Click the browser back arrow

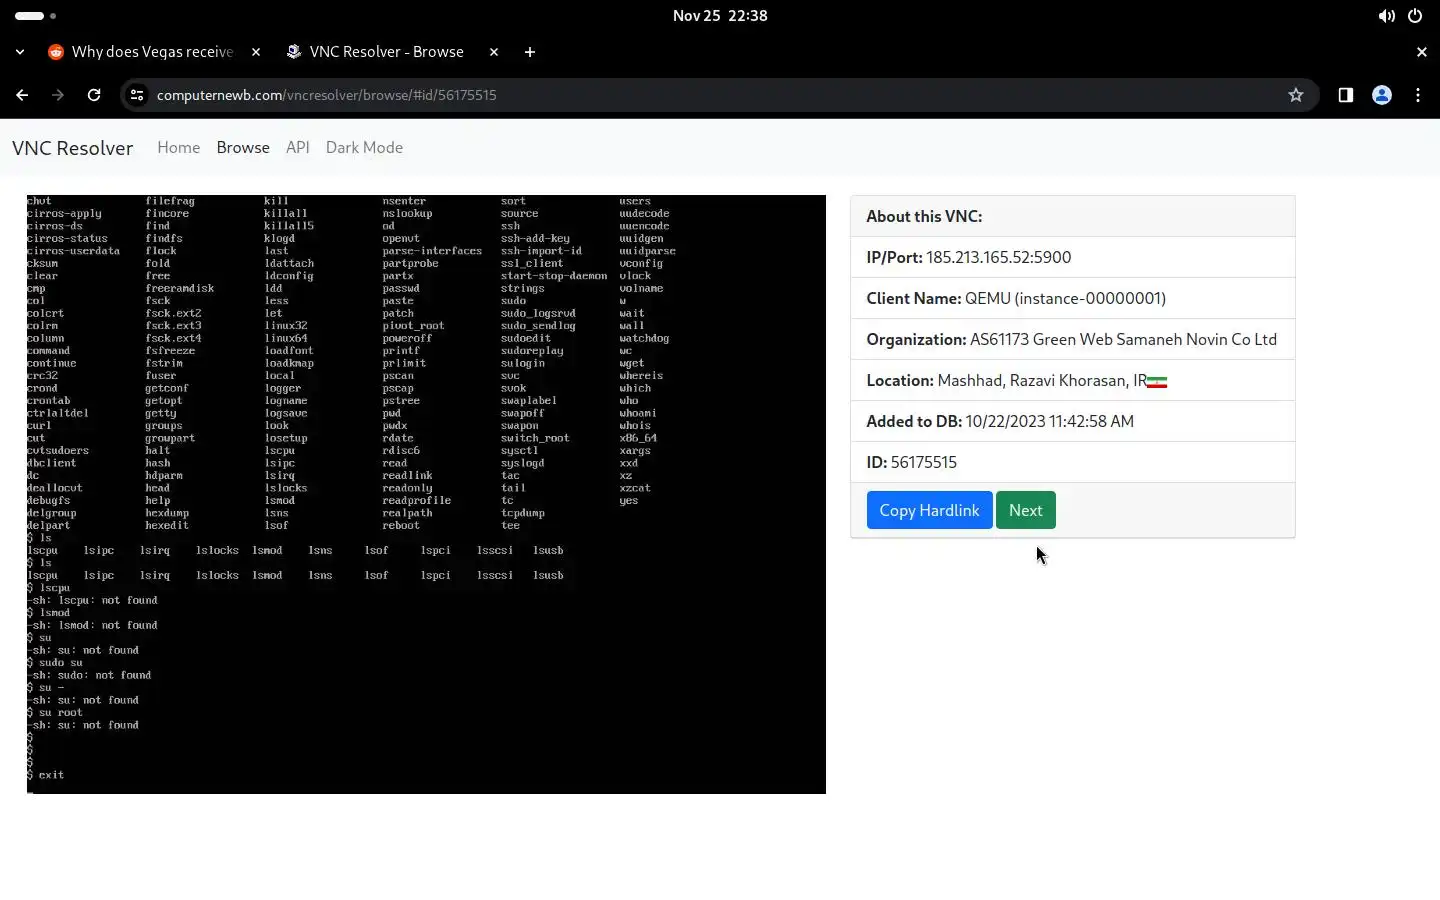pyautogui.click(x=22, y=95)
